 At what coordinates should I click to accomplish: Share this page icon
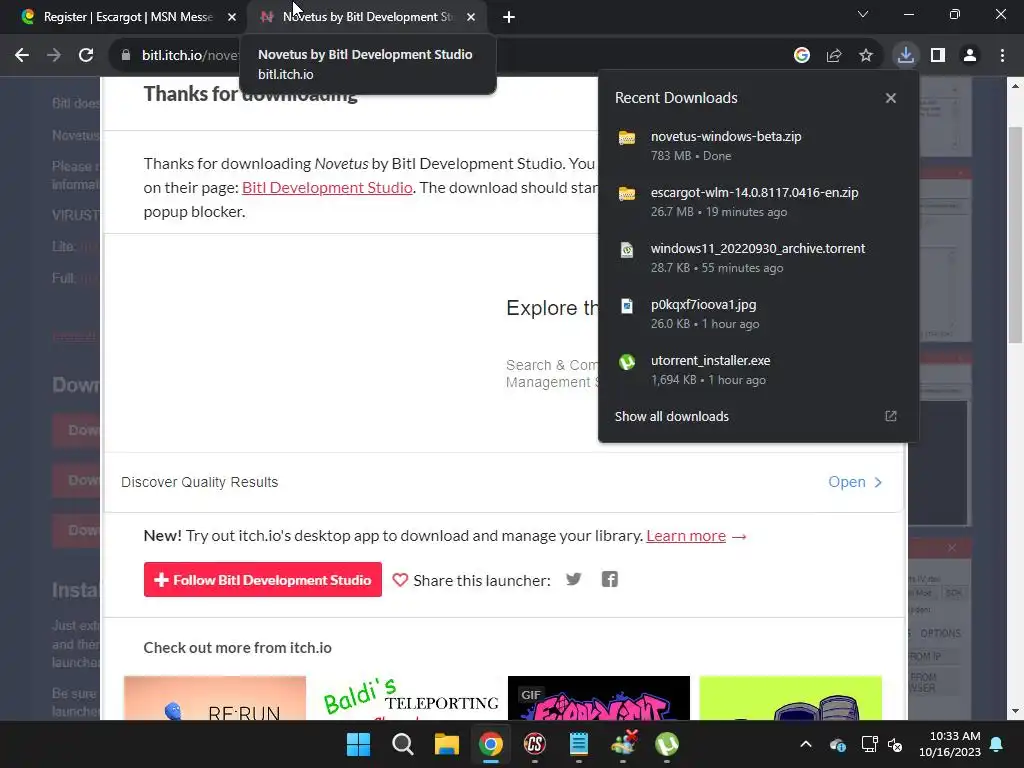coord(833,56)
